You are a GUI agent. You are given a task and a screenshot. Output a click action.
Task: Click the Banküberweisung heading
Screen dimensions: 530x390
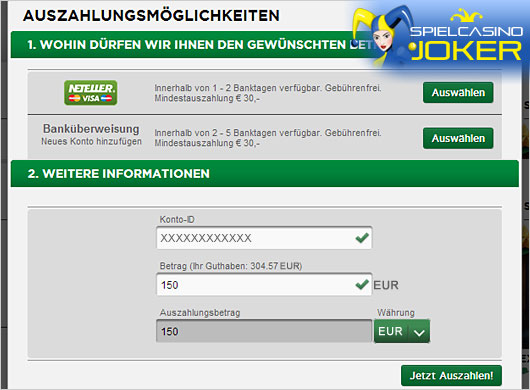click(91, 129)
